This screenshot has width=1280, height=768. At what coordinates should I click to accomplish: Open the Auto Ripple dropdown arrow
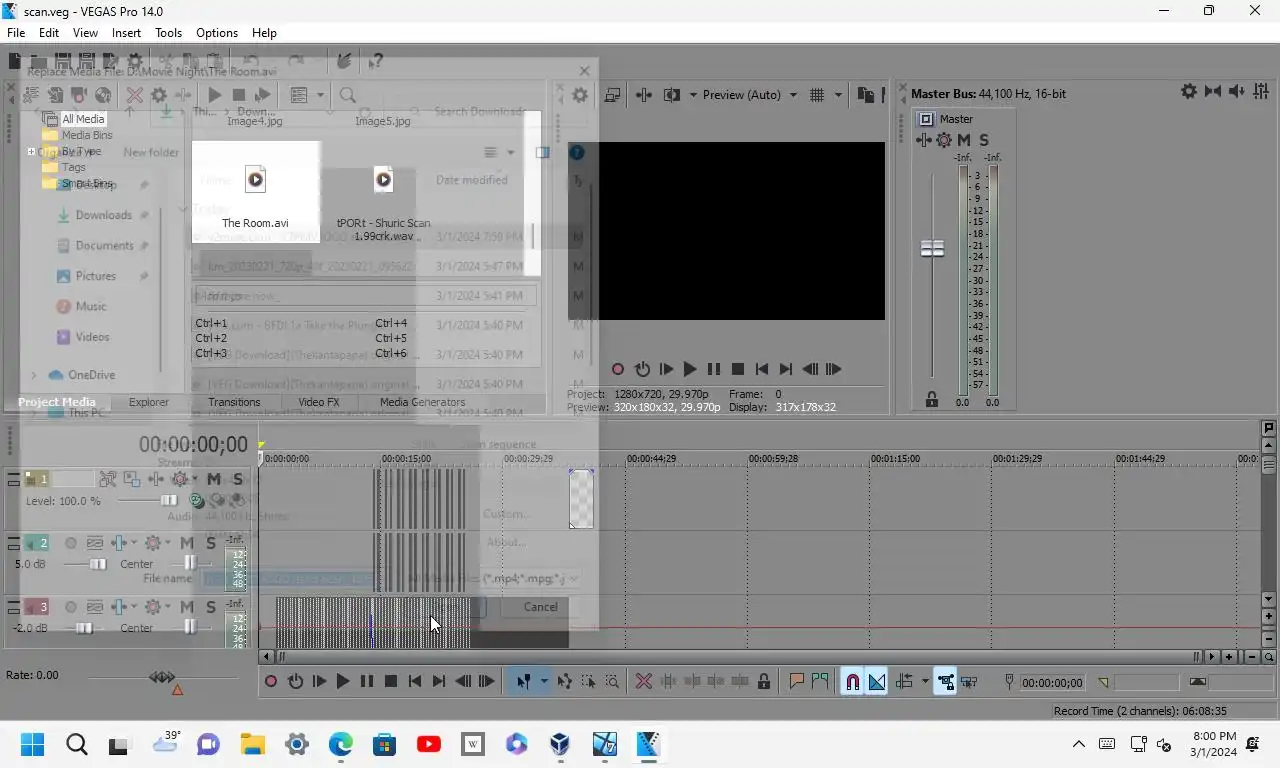tap(925, 682)
